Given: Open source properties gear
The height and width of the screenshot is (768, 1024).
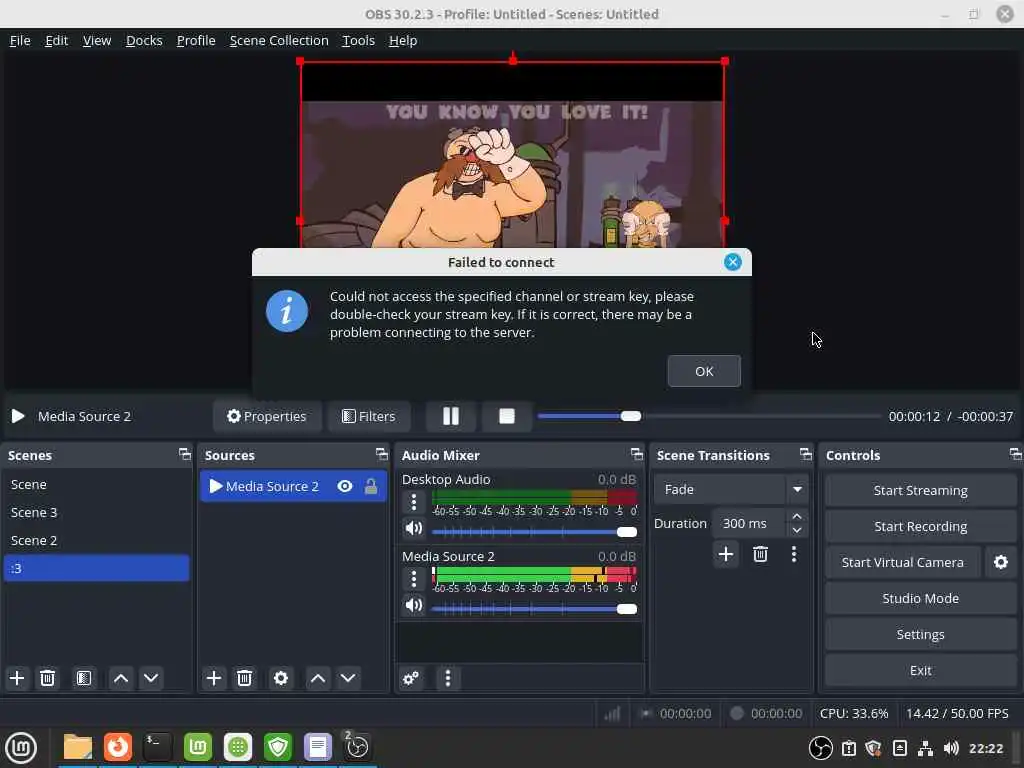Looking at the screenshot, I should click(281, 678).
